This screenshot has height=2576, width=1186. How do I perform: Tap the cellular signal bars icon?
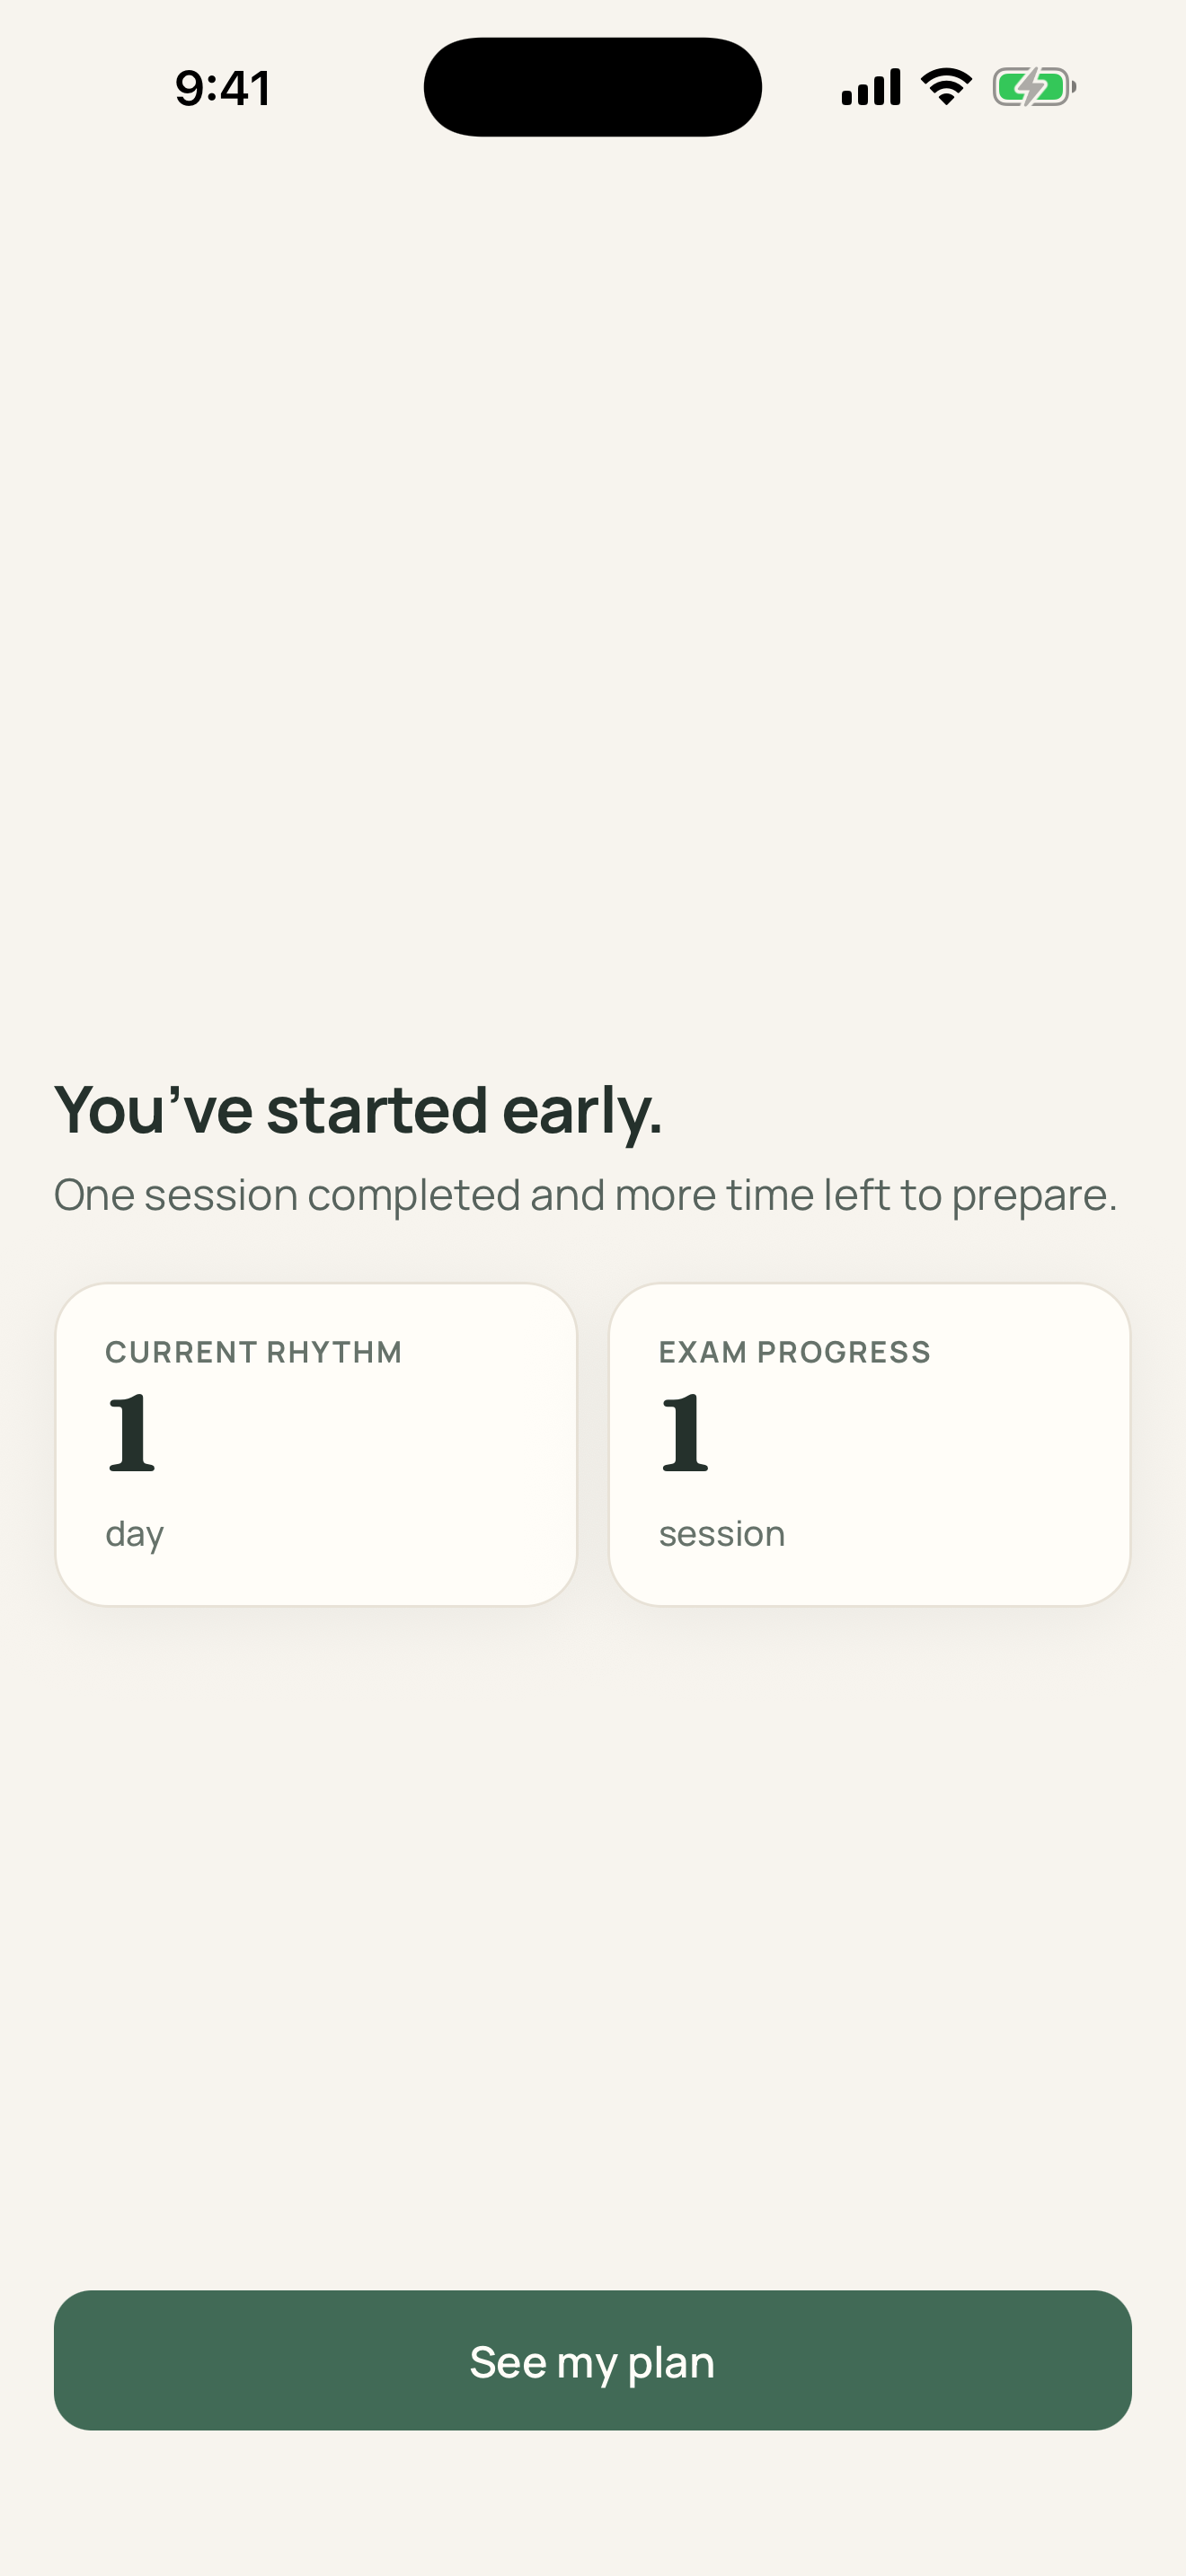[871, 87]
